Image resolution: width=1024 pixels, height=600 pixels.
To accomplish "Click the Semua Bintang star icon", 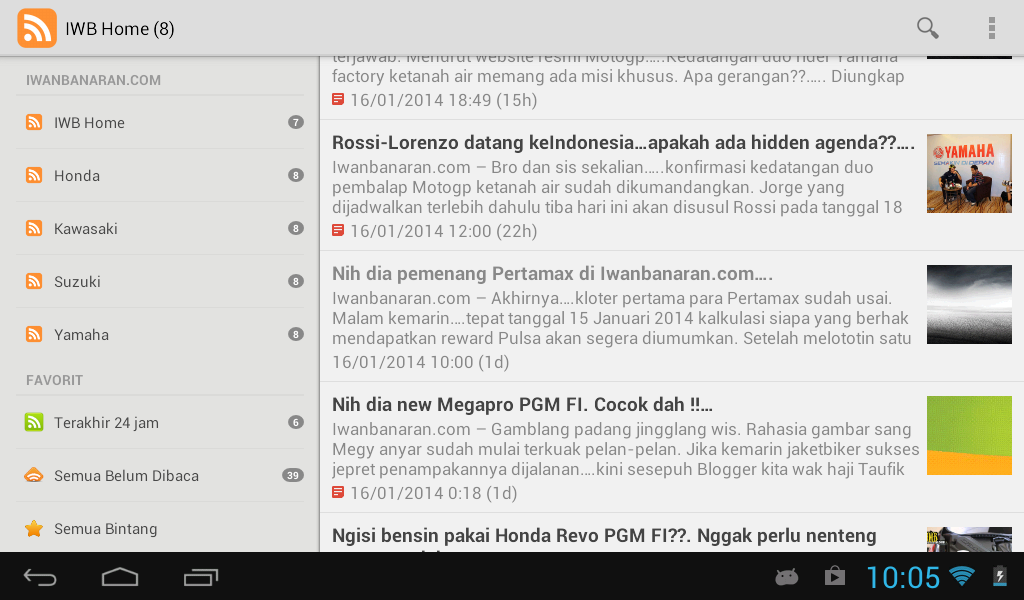I will coord(34,528).
